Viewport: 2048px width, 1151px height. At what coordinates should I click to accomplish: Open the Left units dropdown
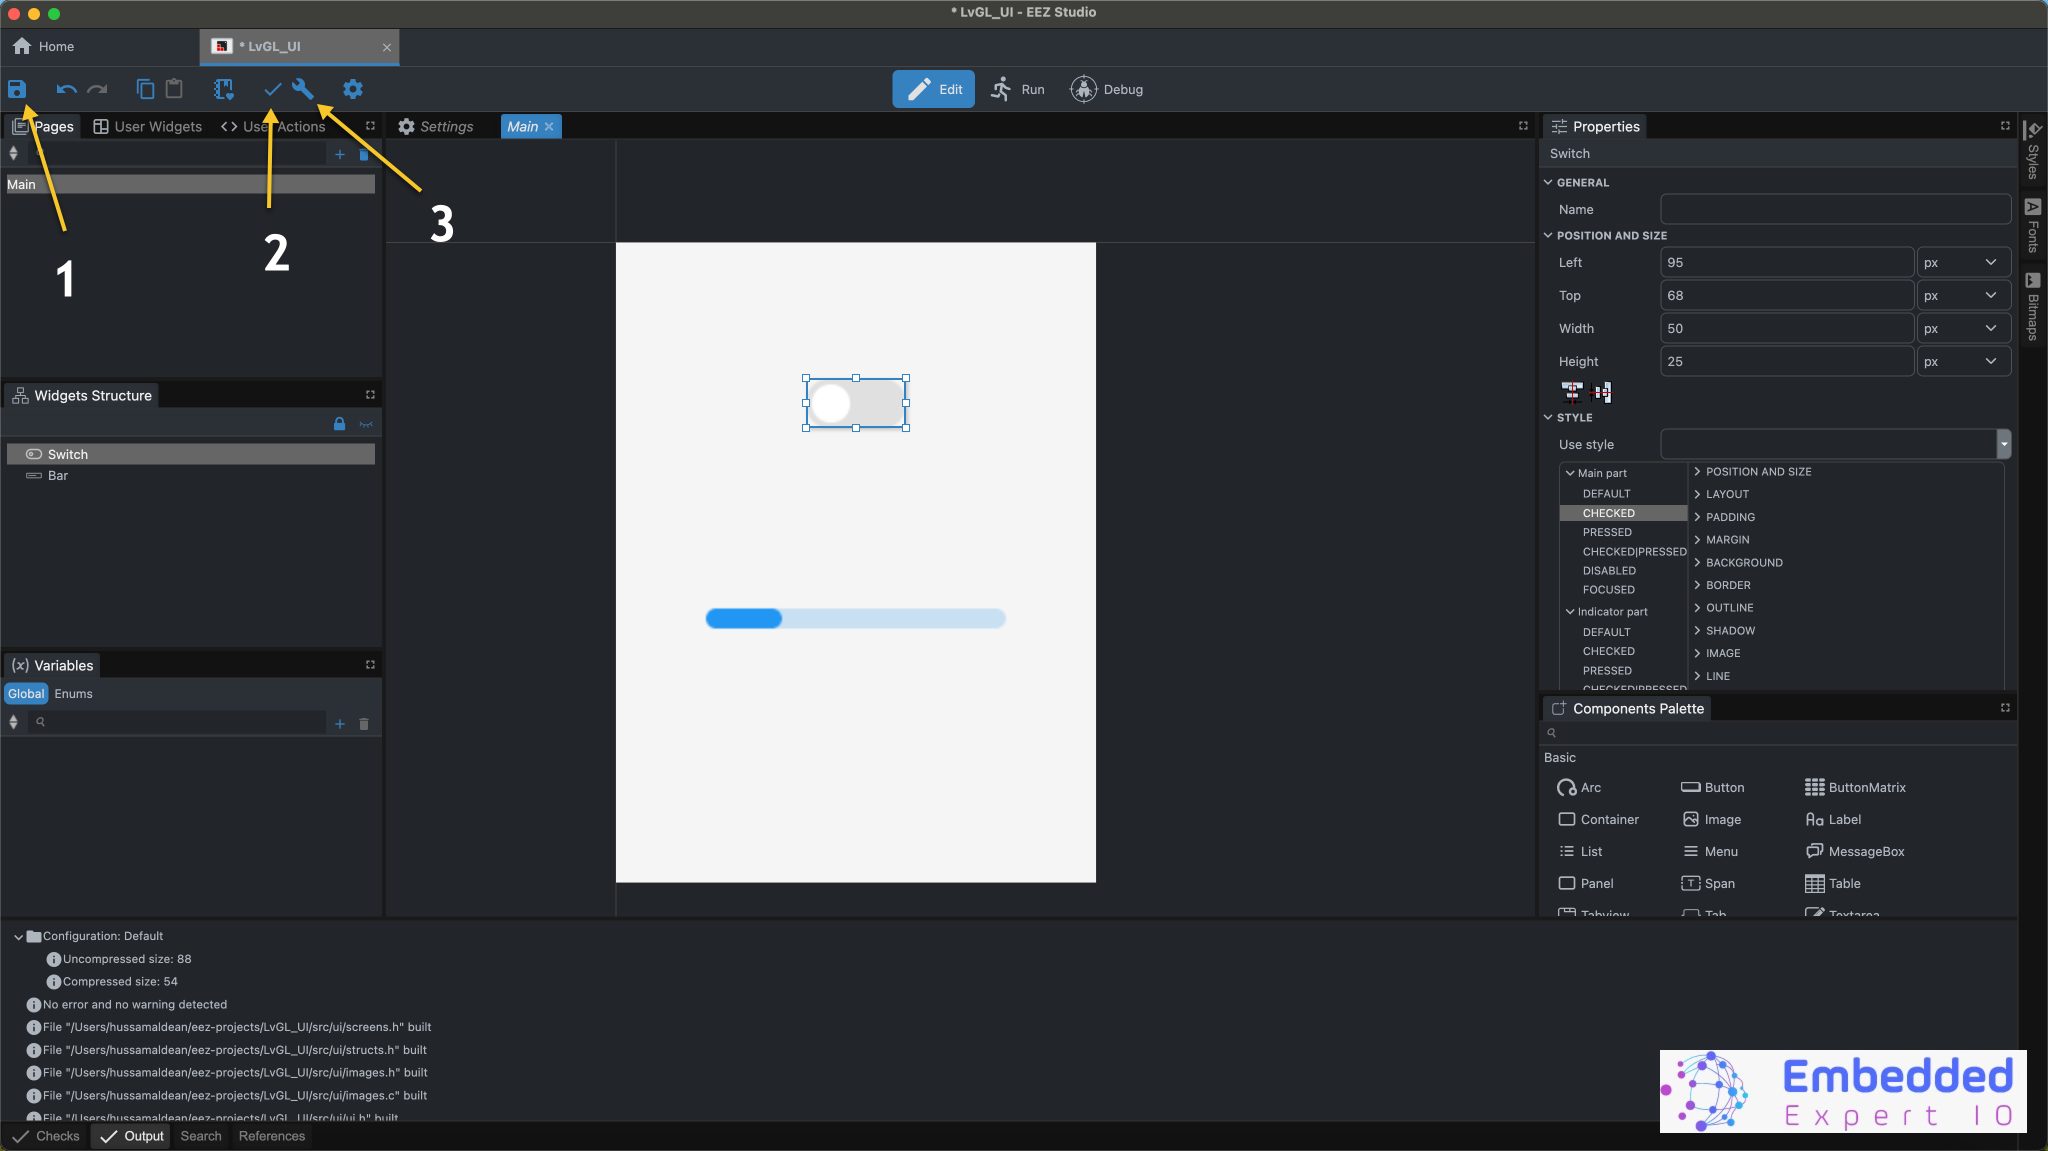coord(1962,262)
